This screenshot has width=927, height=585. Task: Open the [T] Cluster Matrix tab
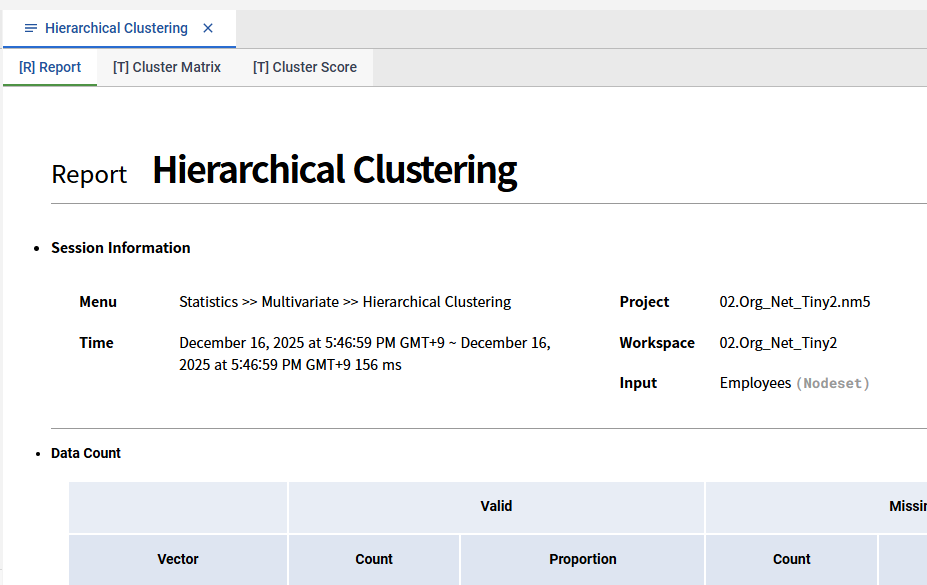(167, 67)
